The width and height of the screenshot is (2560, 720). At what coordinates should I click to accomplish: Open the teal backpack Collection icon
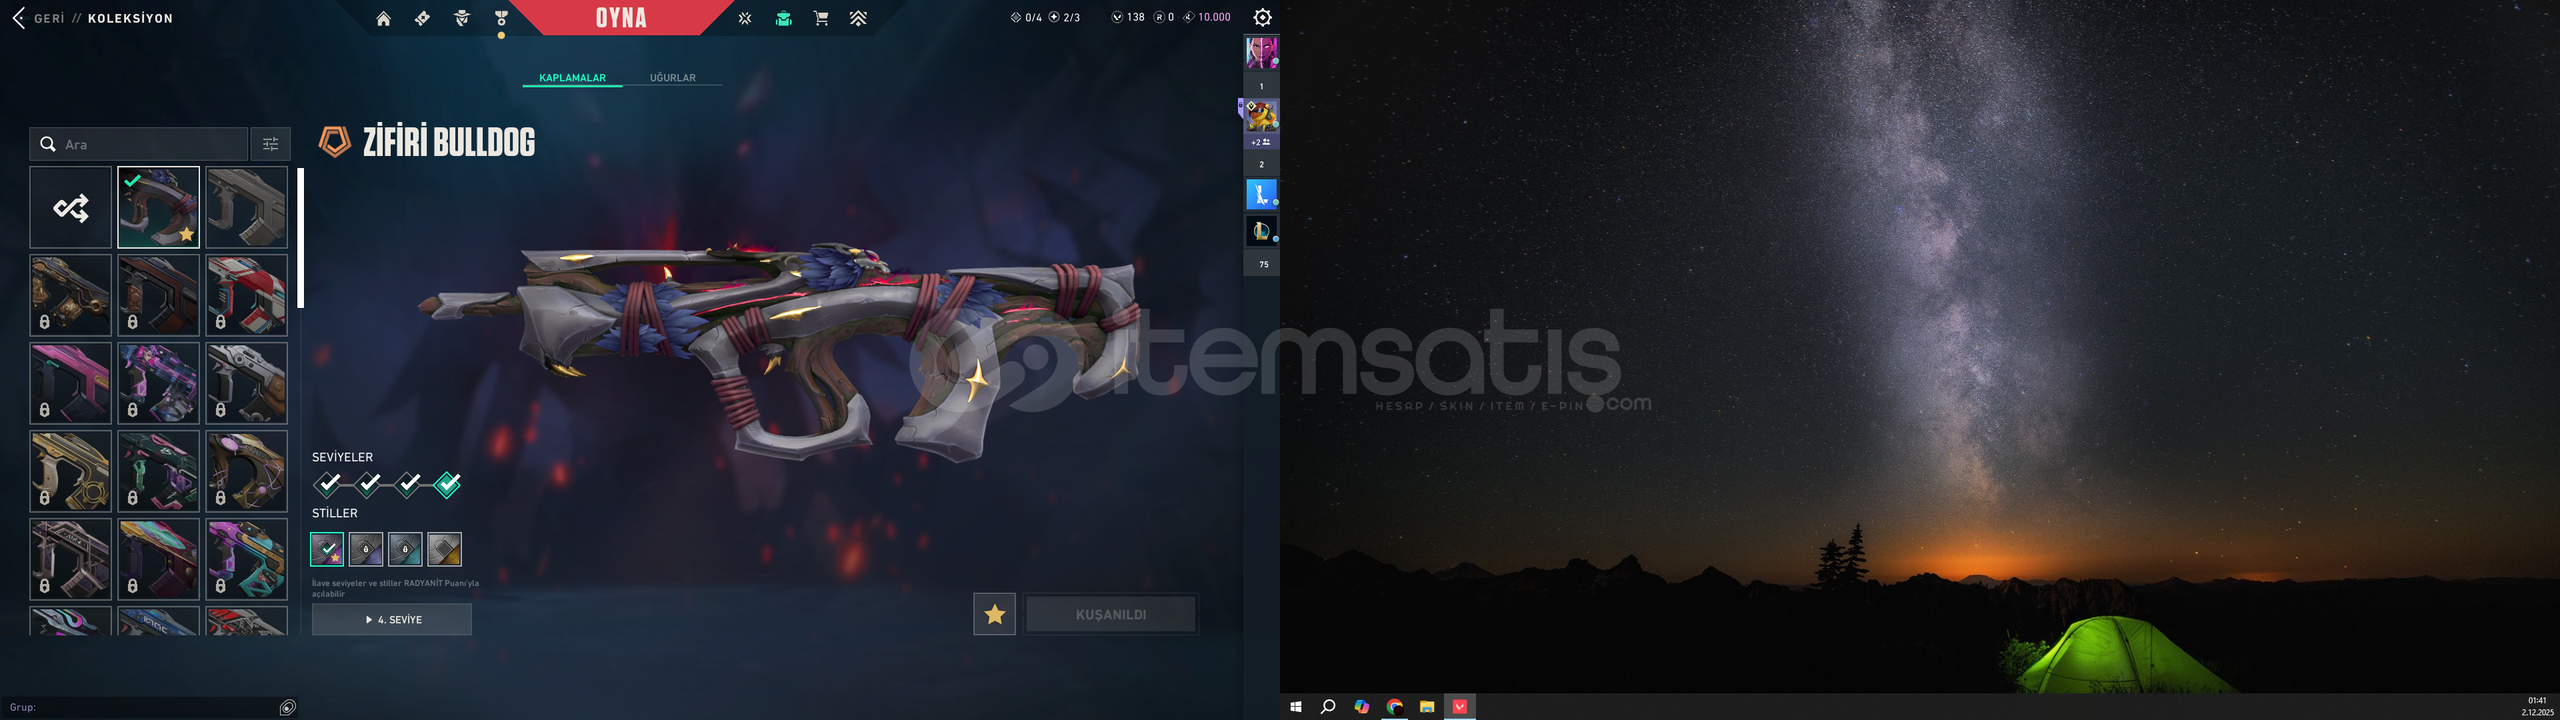pyautogui.click(x=784, y=18)
